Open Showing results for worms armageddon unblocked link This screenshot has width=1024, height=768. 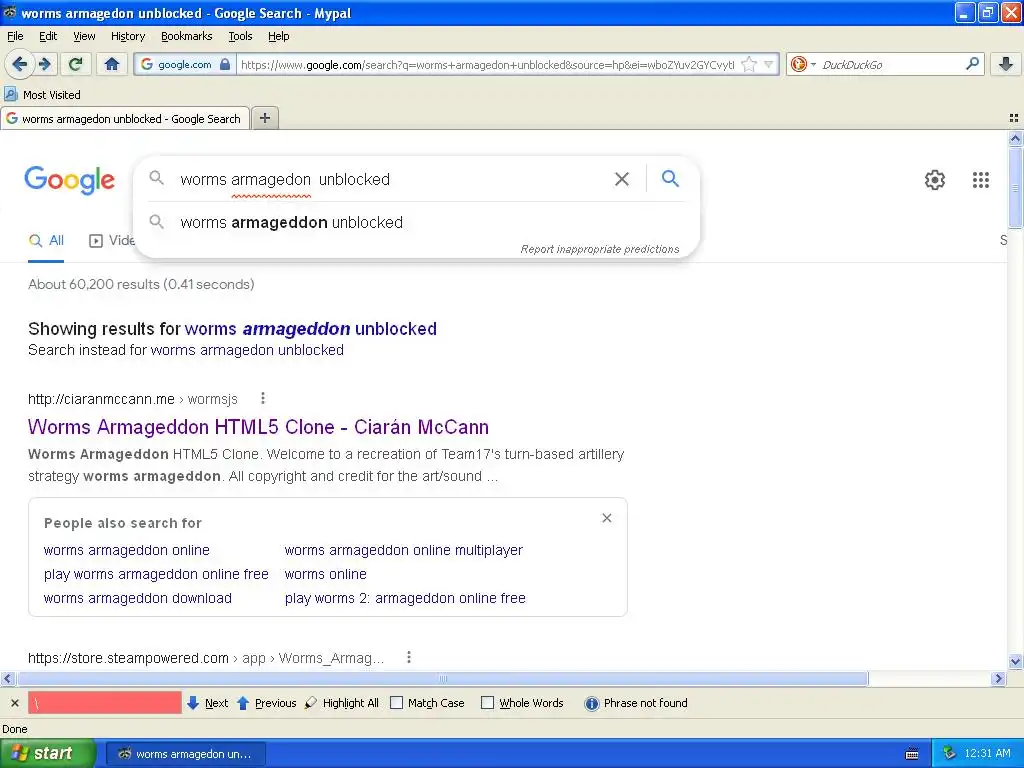[310, 328]
